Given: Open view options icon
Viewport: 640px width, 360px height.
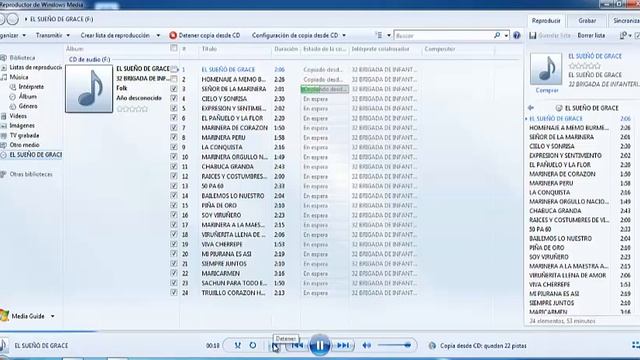Looking at the screenshot, I should (x=379, y=36).
